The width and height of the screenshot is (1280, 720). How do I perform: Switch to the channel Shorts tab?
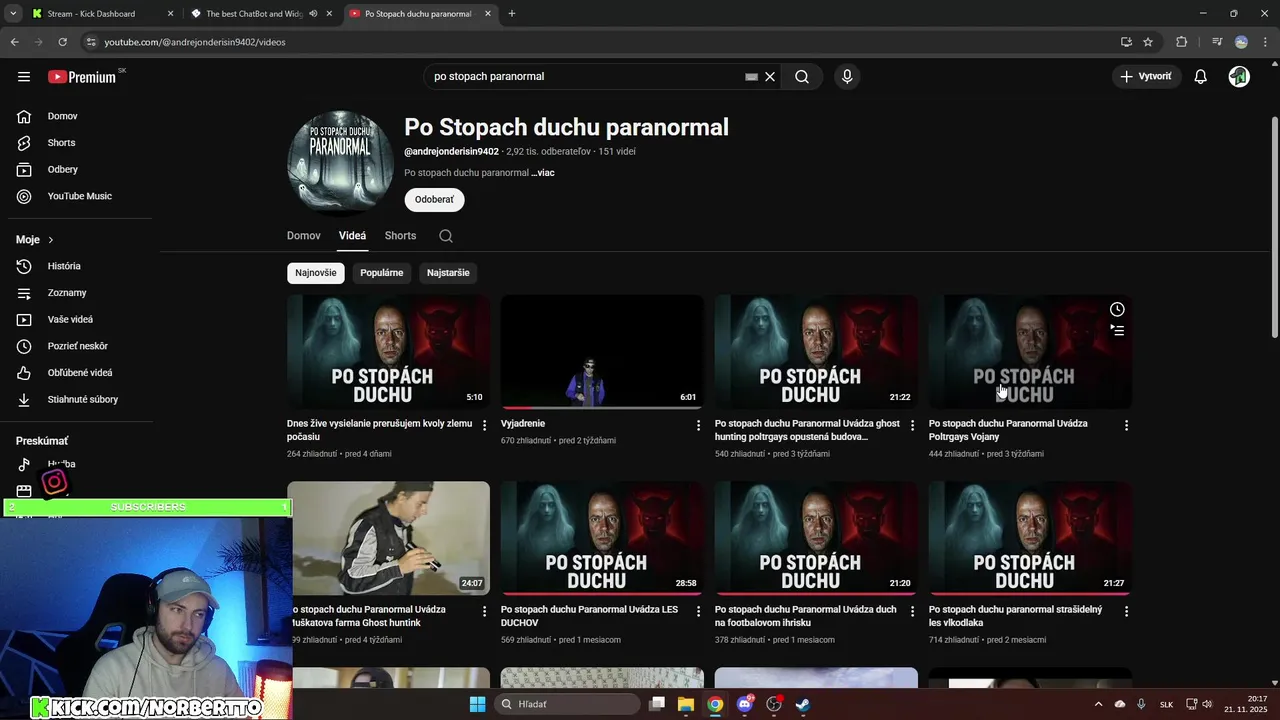click(400, 236)
